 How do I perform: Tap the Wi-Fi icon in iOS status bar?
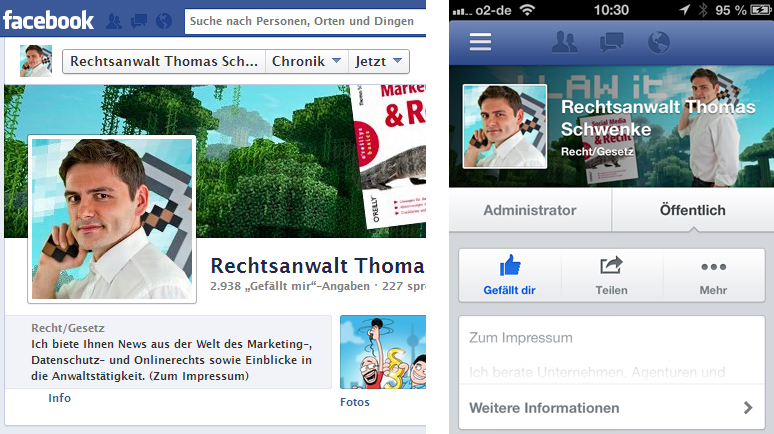pyautogui.click(x=527, y=10)
